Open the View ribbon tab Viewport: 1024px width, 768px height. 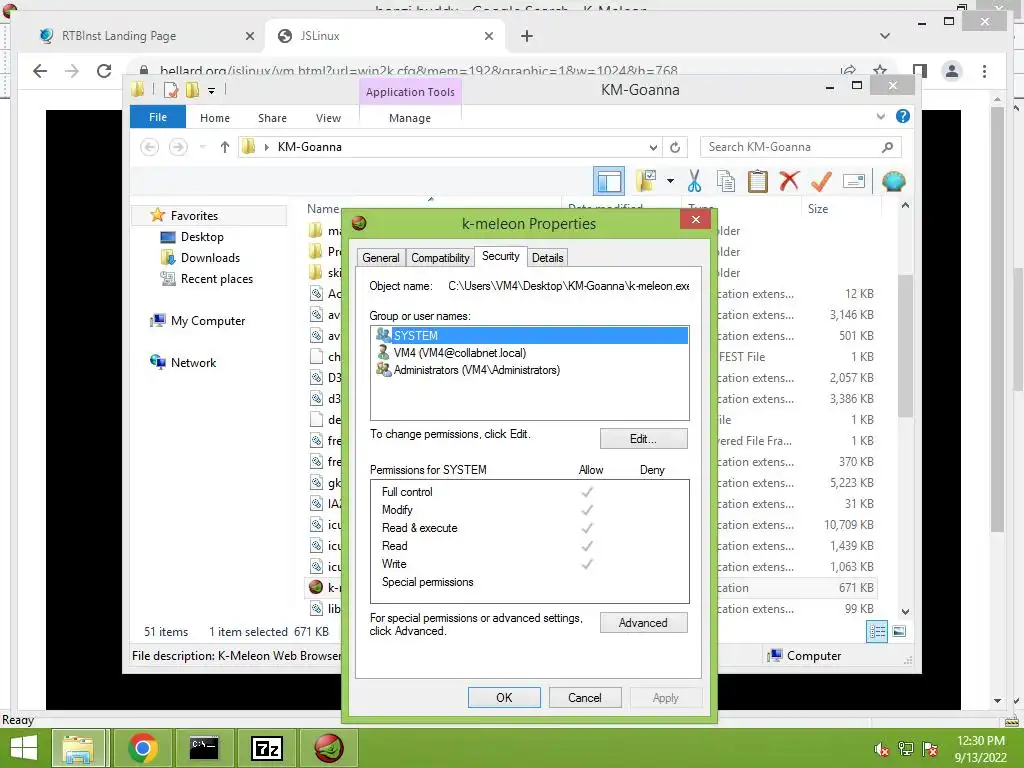tap(328, 118)
